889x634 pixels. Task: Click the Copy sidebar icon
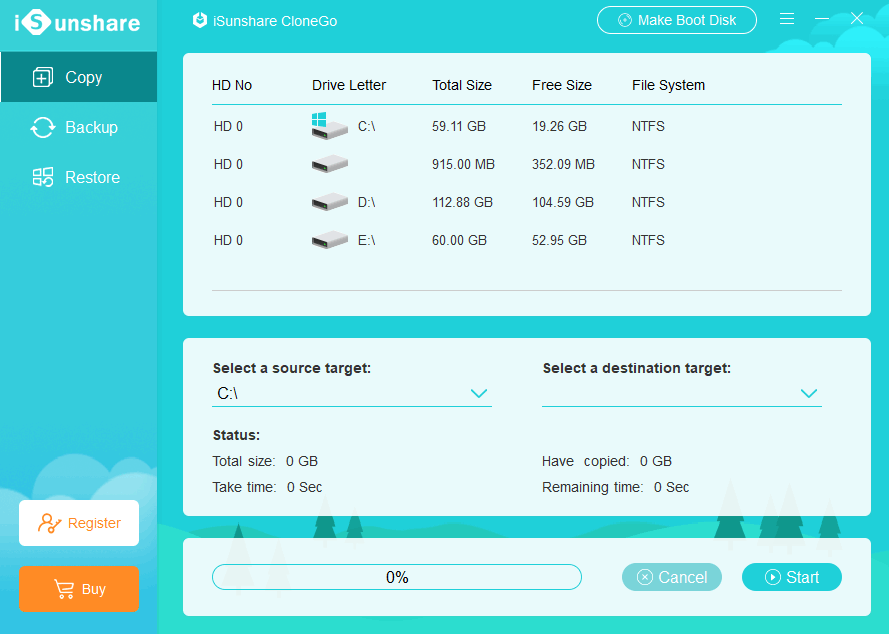tap(43, 77)
